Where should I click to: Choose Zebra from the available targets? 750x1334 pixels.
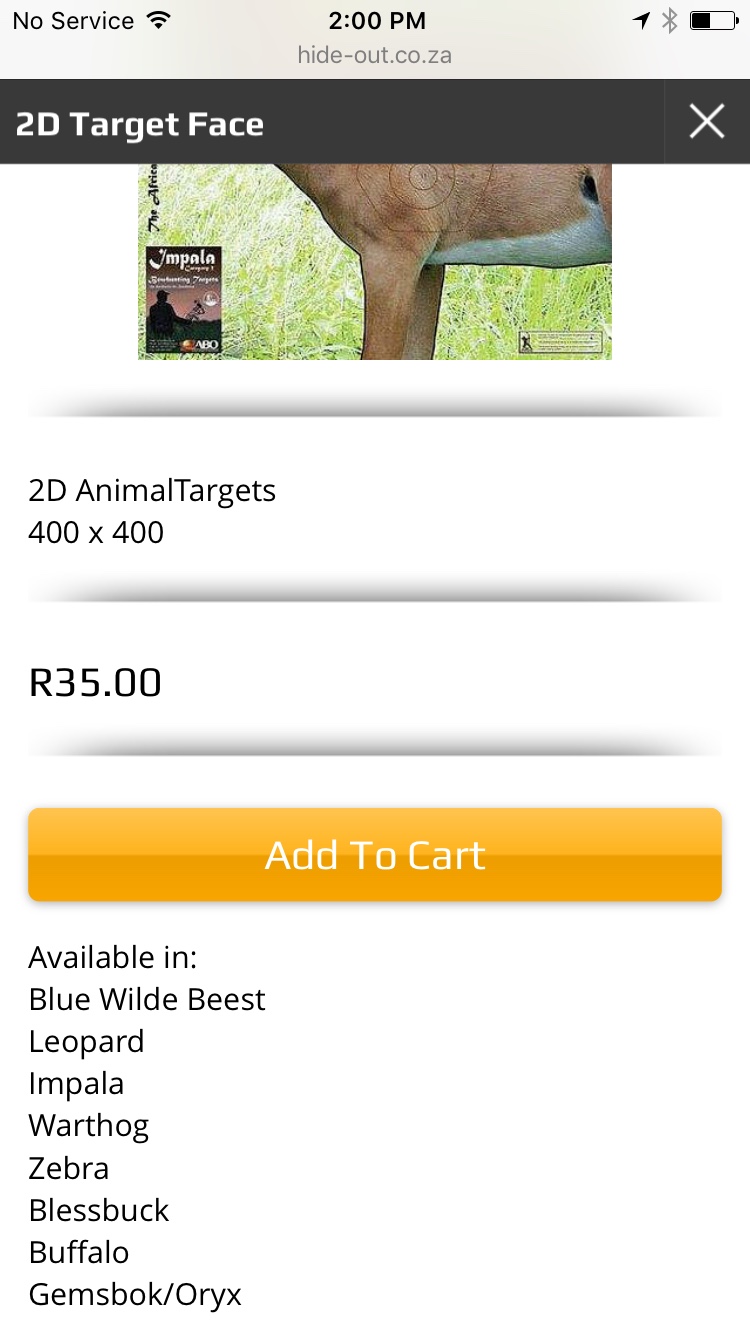coord(69,1168)
